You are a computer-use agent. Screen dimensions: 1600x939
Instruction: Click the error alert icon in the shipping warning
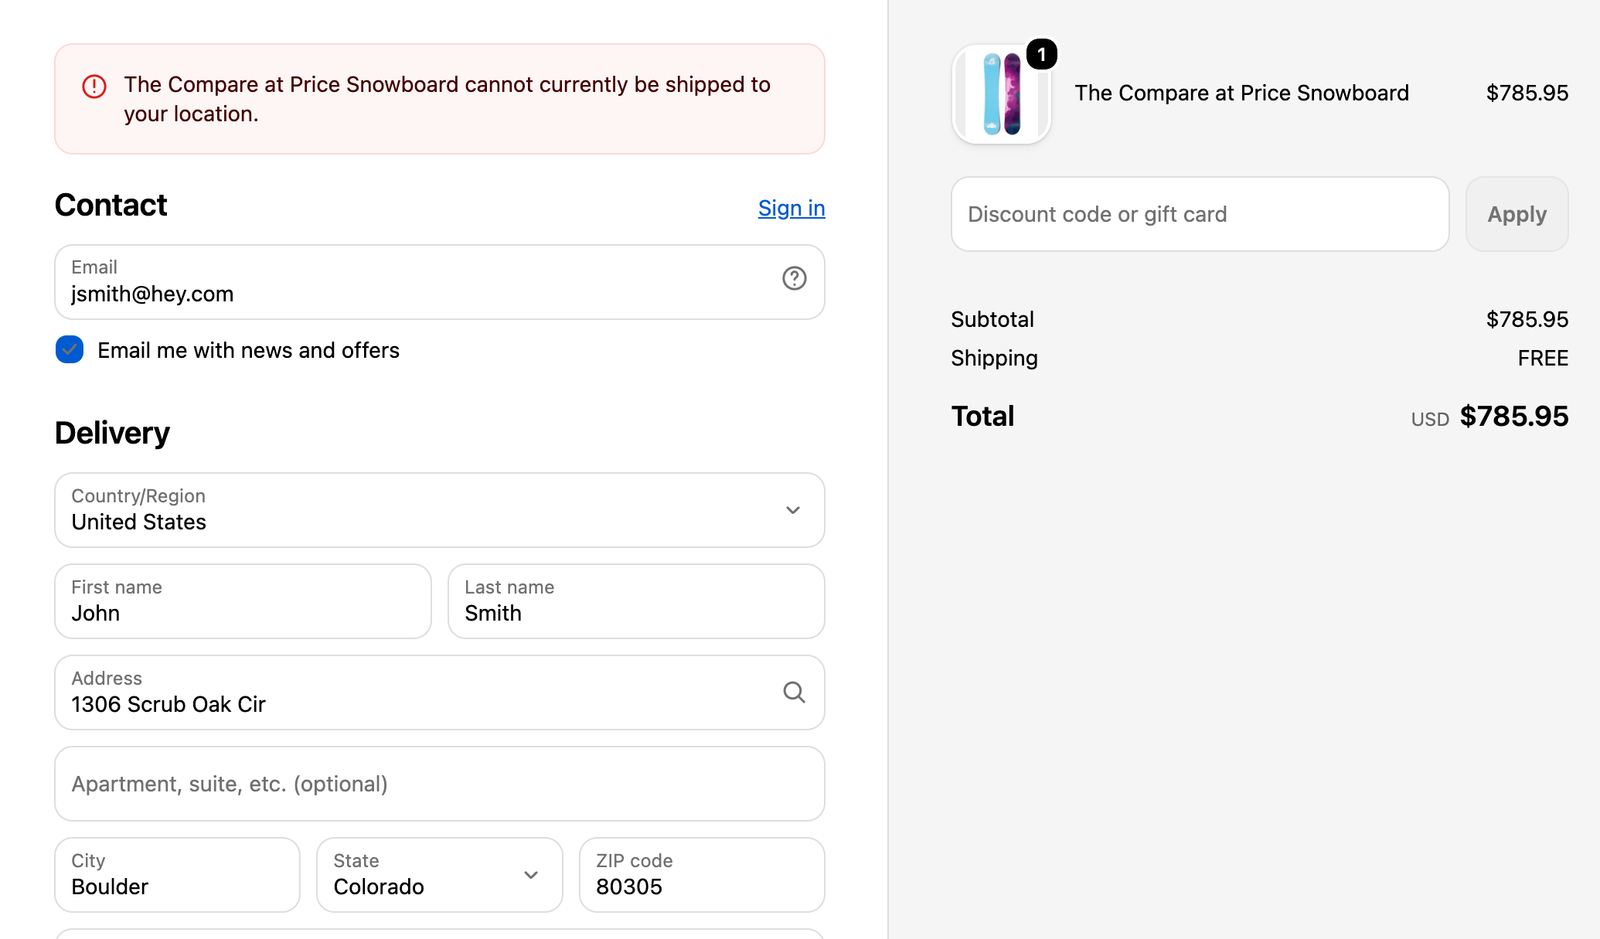pyautogui.click(x=94, y=86)
